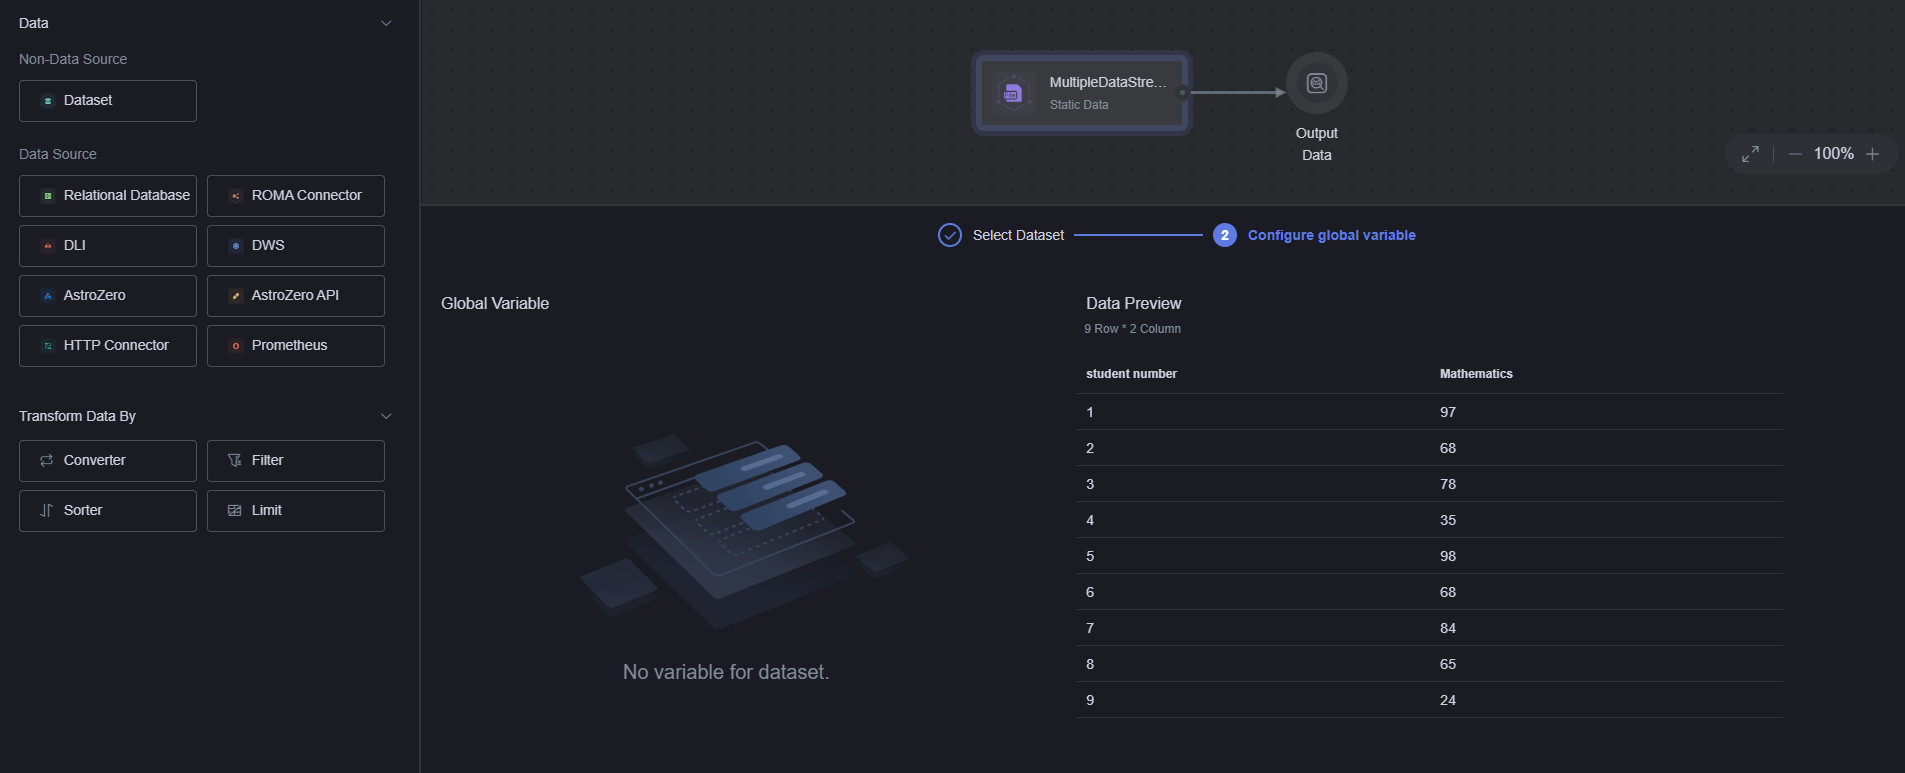The image size is (1905, 773).
Task: Click the Mathematics value 24
Action: click(x=1447, y=700)
